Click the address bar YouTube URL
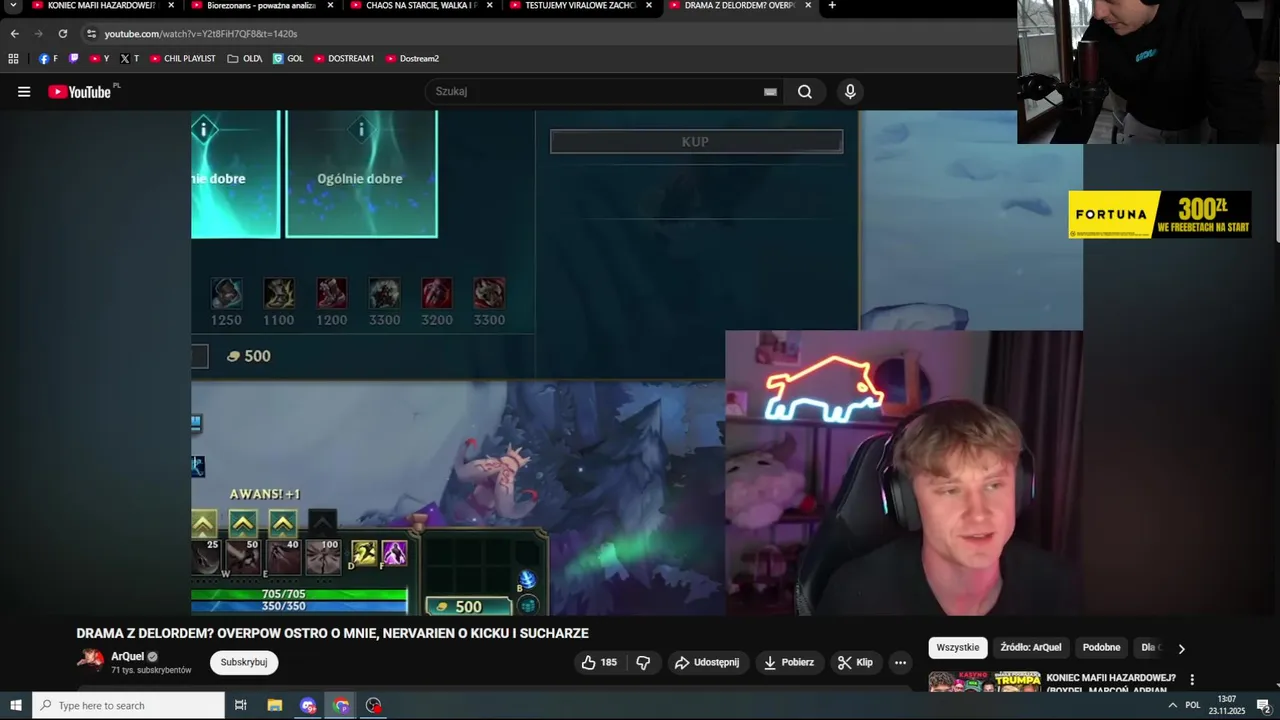 click(201, 34)
